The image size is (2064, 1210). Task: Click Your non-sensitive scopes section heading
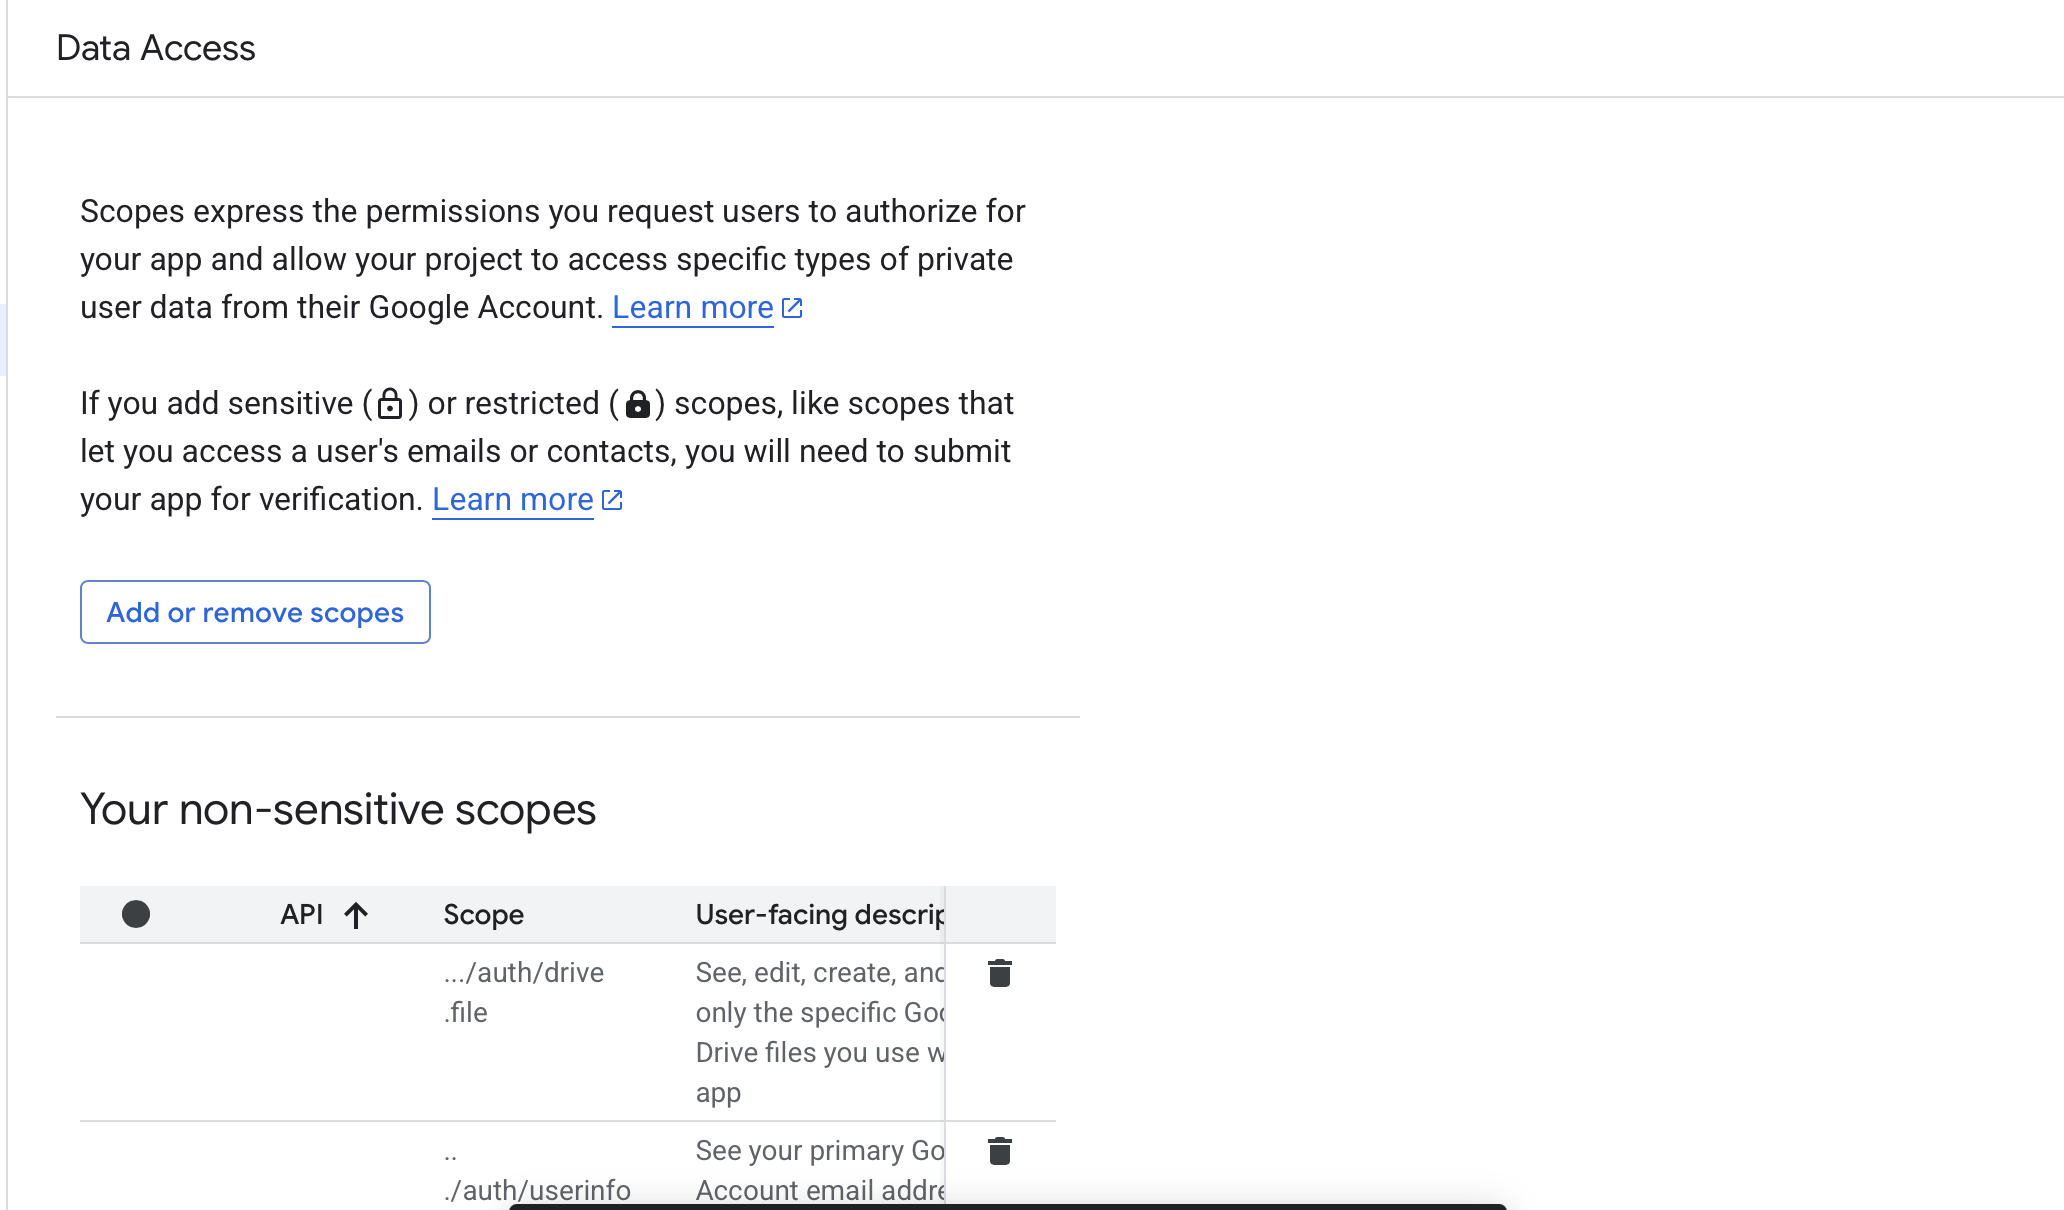339,810
